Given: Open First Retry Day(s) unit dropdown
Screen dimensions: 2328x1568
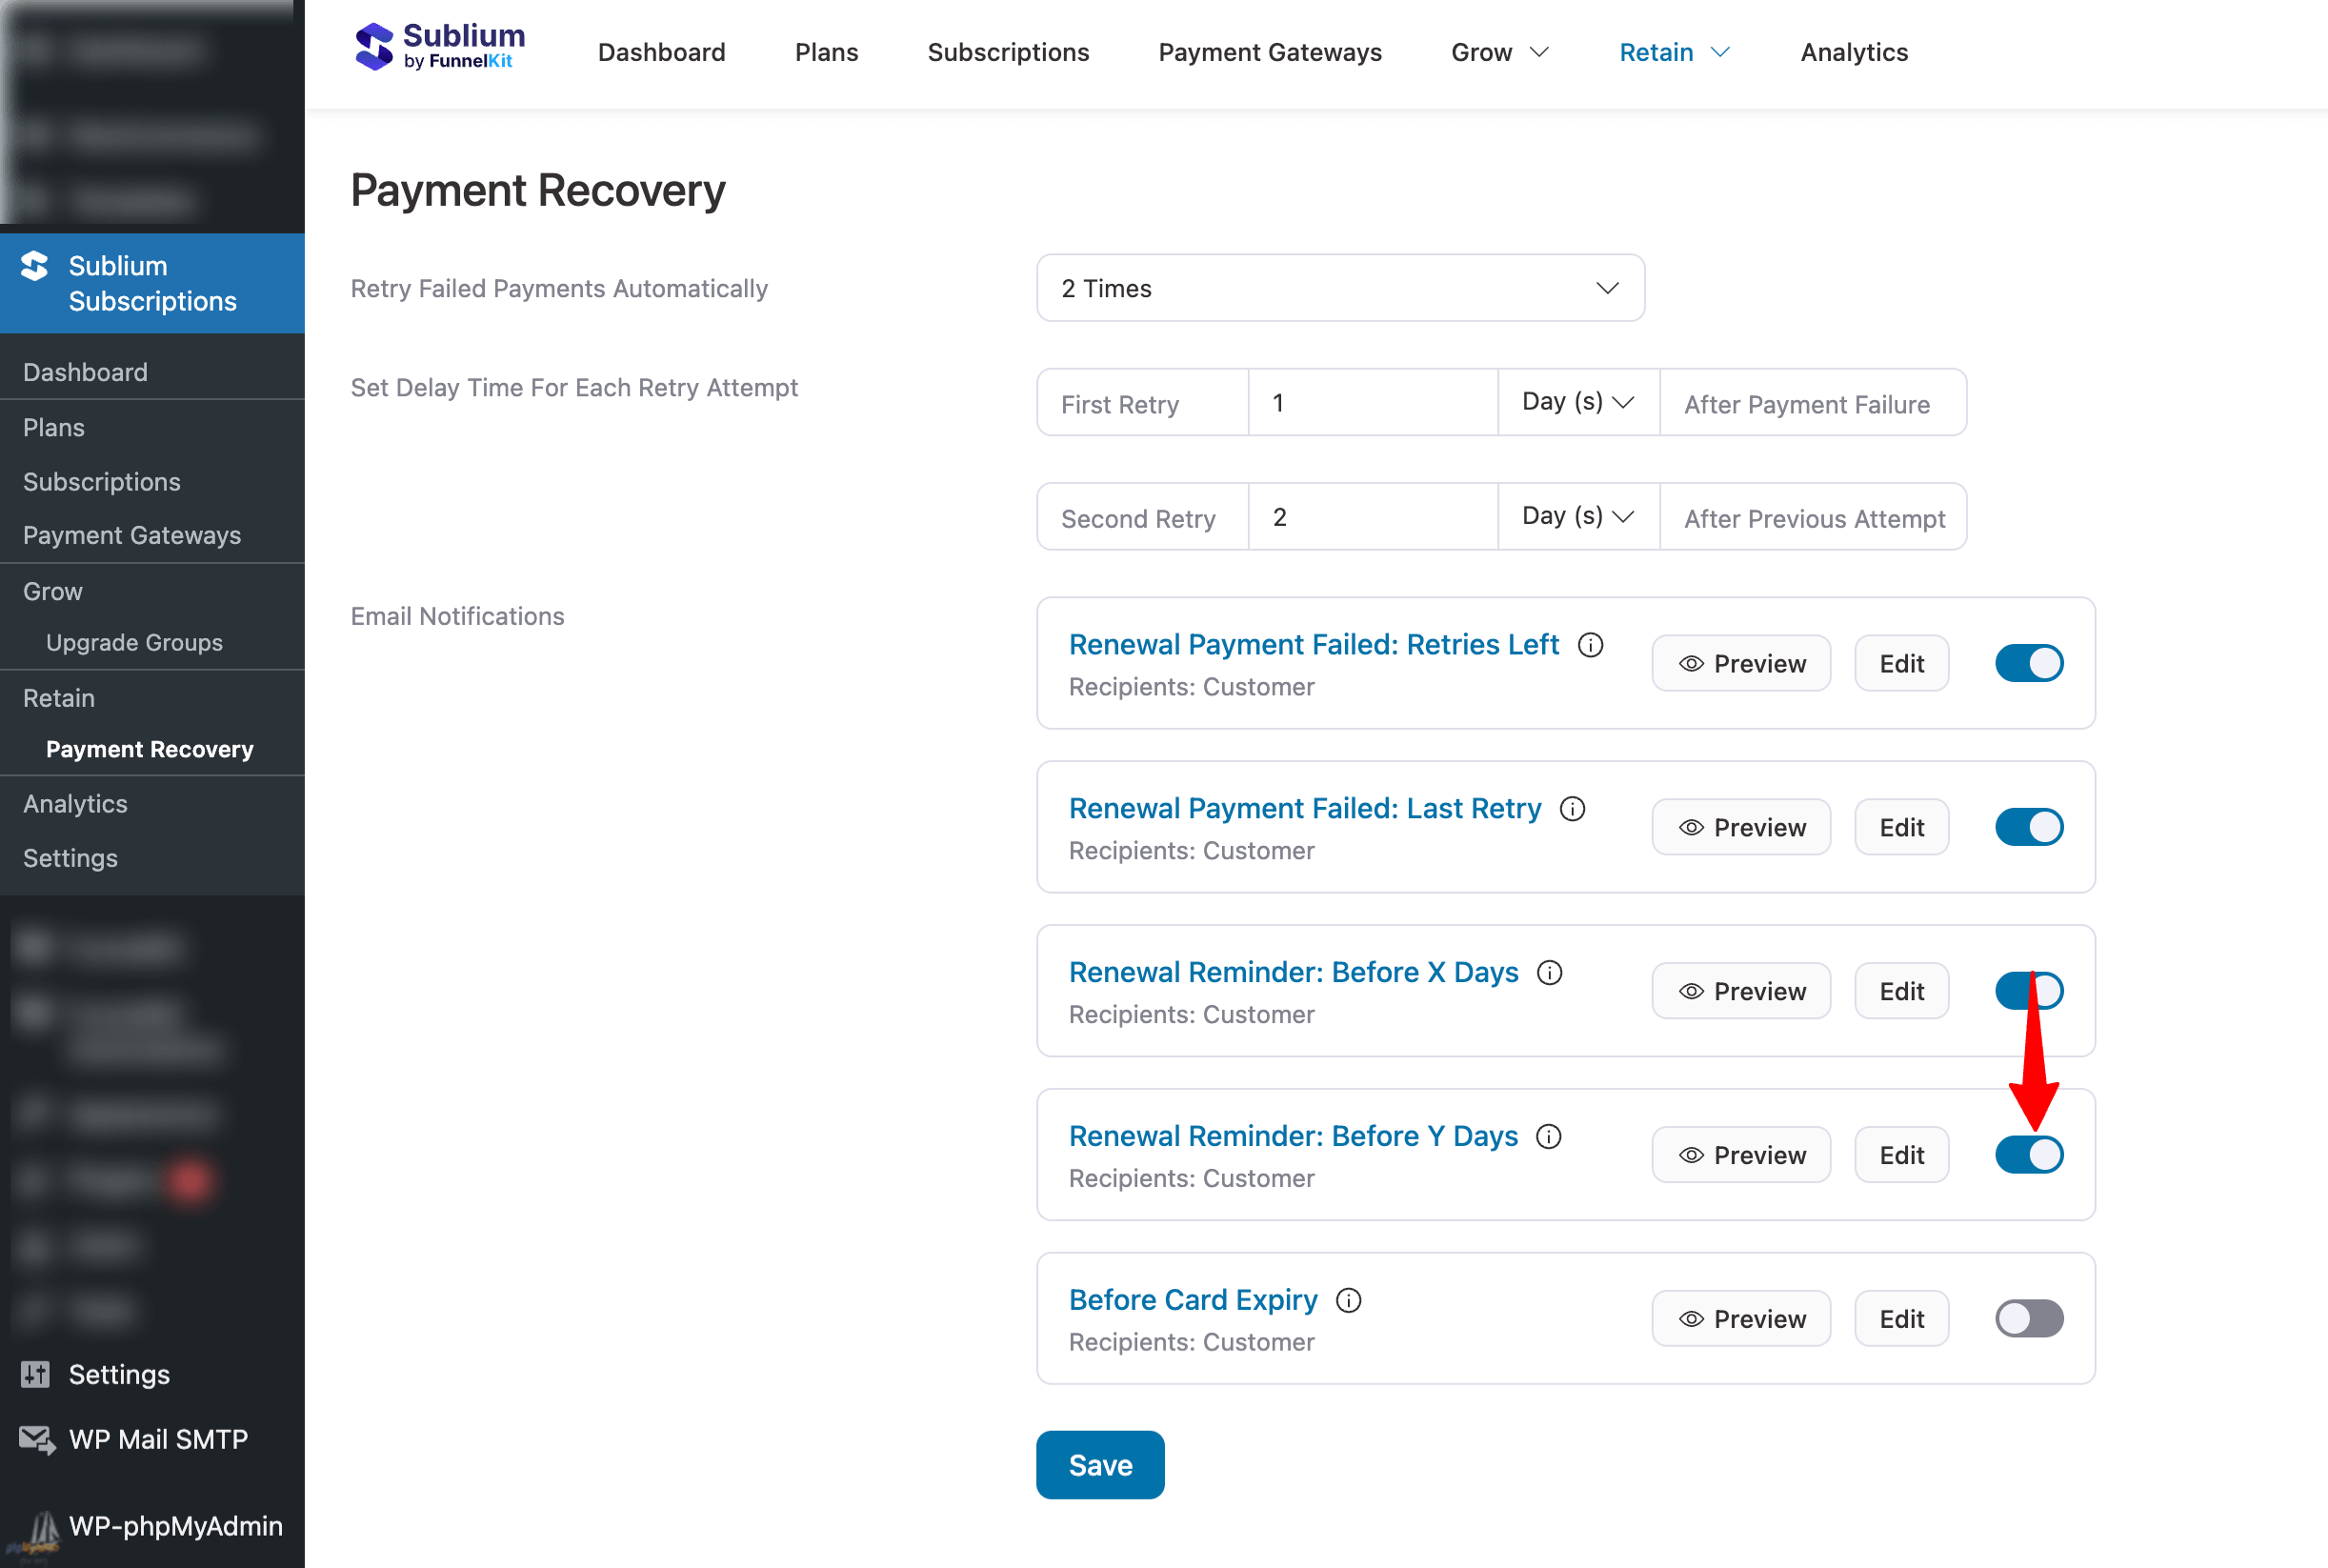Looking at the screenshot, I should tap(1577, 403).
